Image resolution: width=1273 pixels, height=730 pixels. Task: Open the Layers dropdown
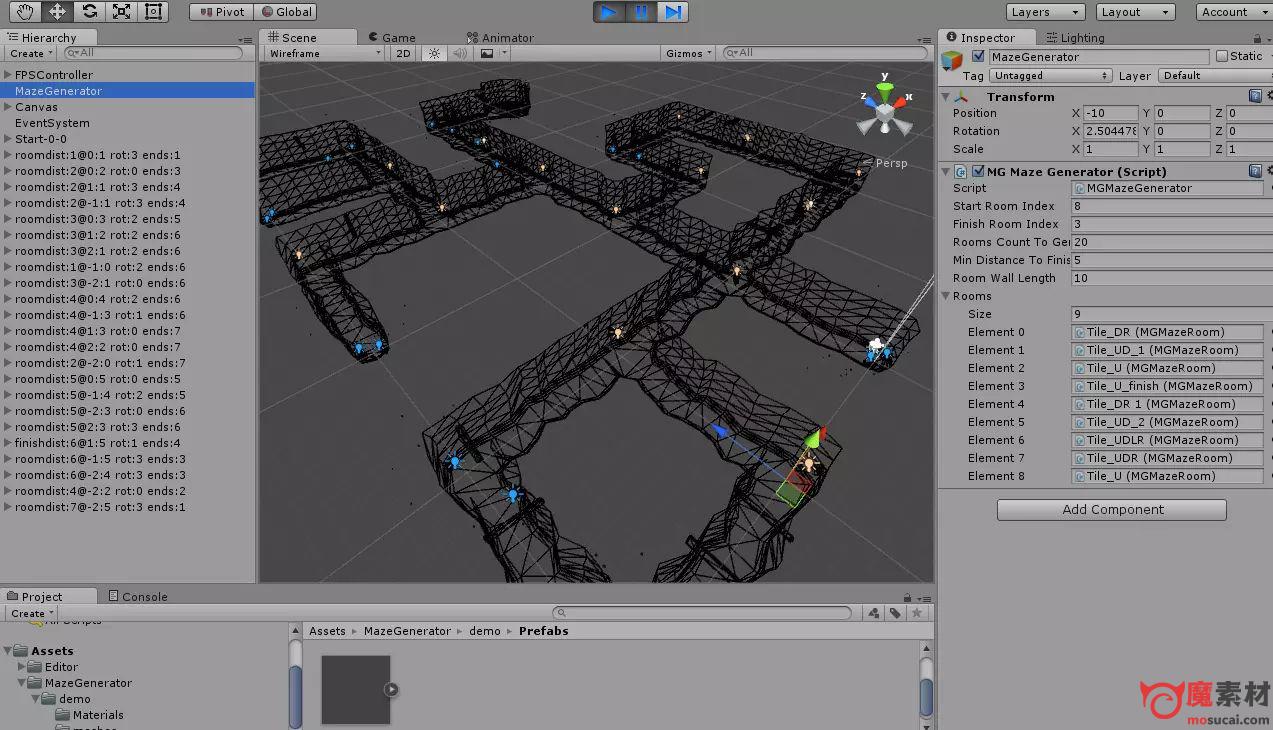(1044, 12)
